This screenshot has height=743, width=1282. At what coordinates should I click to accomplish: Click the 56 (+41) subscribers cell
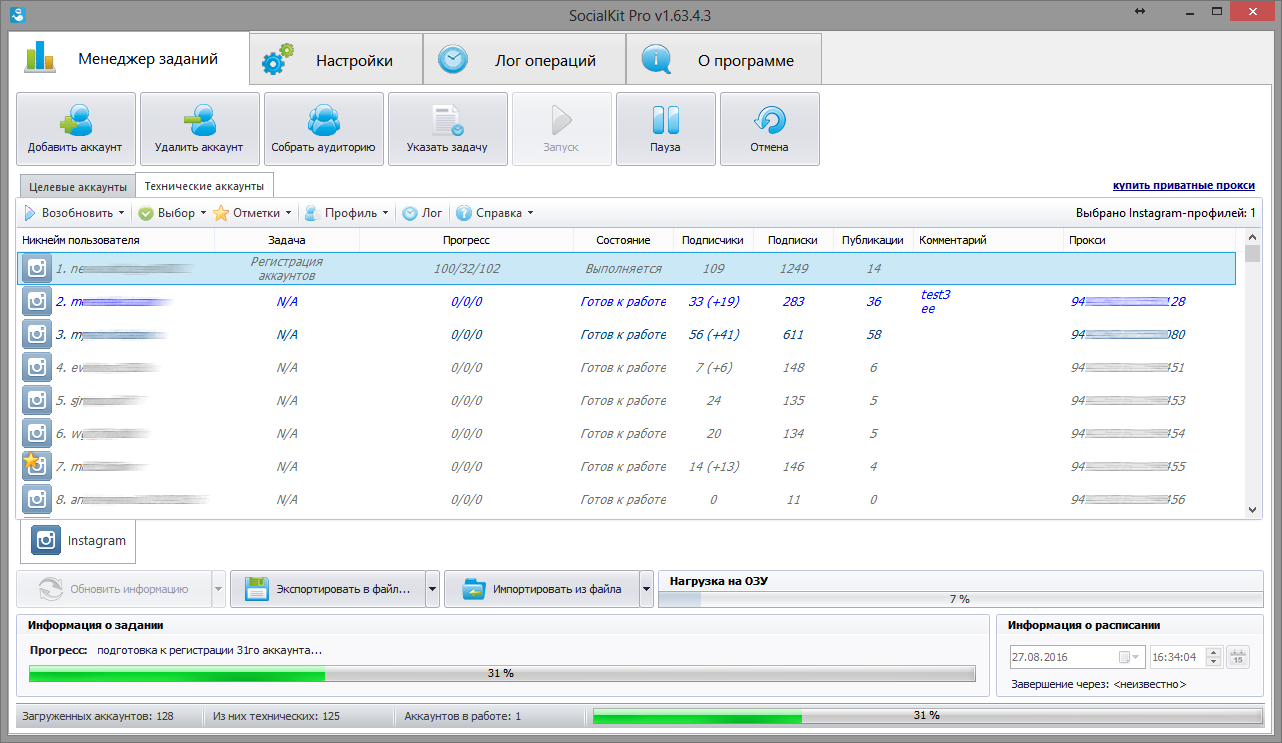click(x=713, y=334)
